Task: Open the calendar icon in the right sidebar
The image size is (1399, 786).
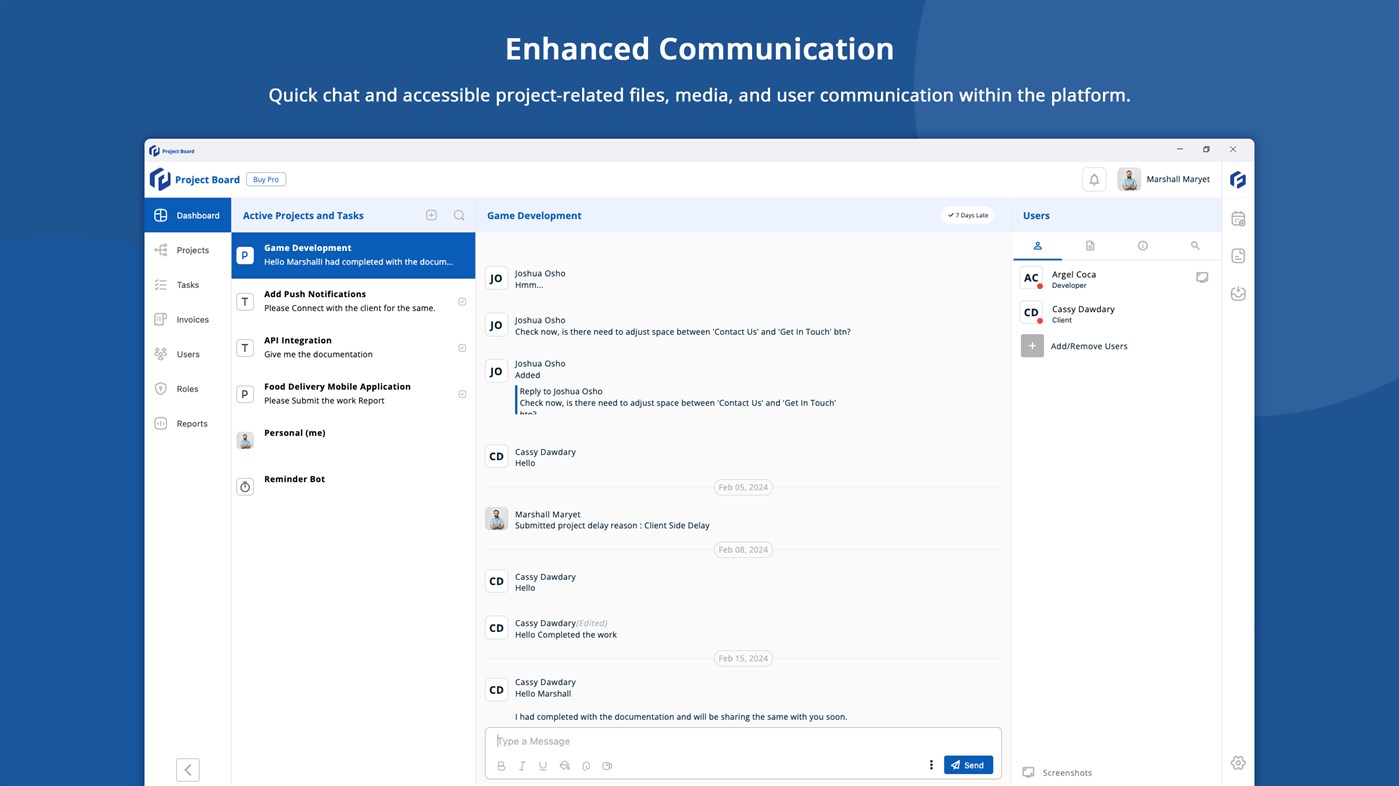Action: click(x=1237, y=217)
